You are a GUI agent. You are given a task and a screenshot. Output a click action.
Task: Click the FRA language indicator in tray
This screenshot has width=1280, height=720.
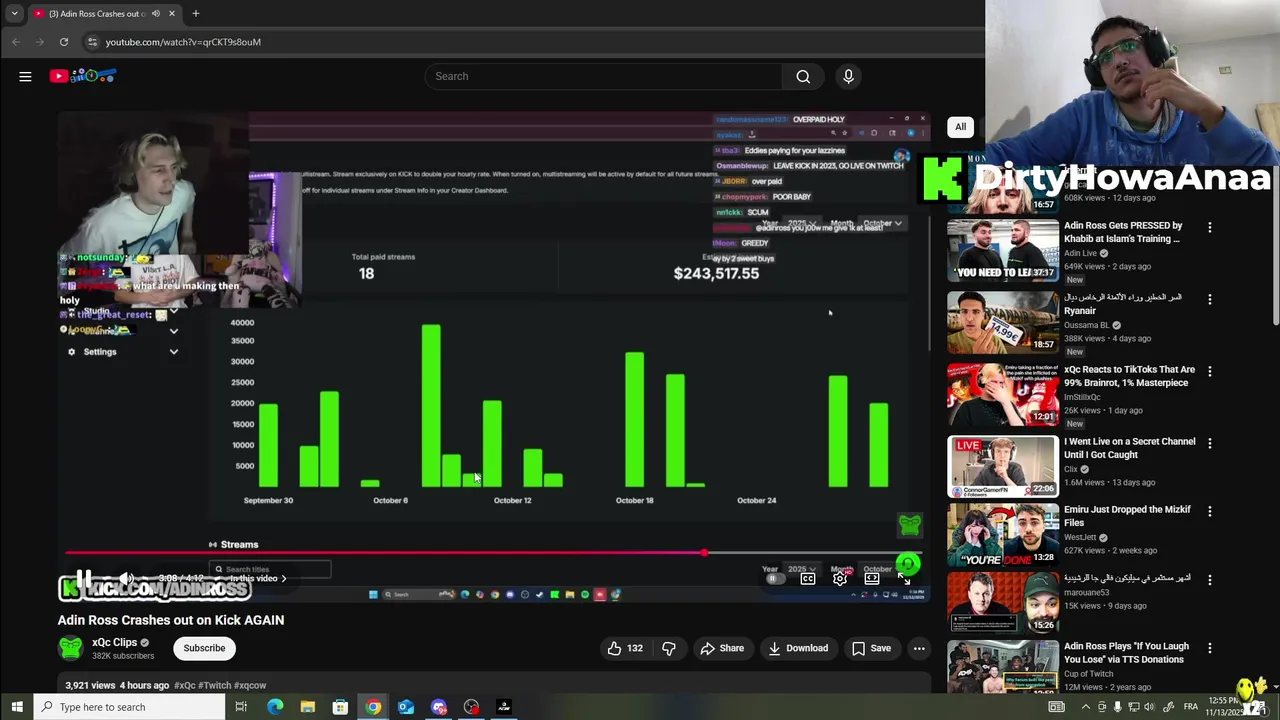coord(1191,707)
